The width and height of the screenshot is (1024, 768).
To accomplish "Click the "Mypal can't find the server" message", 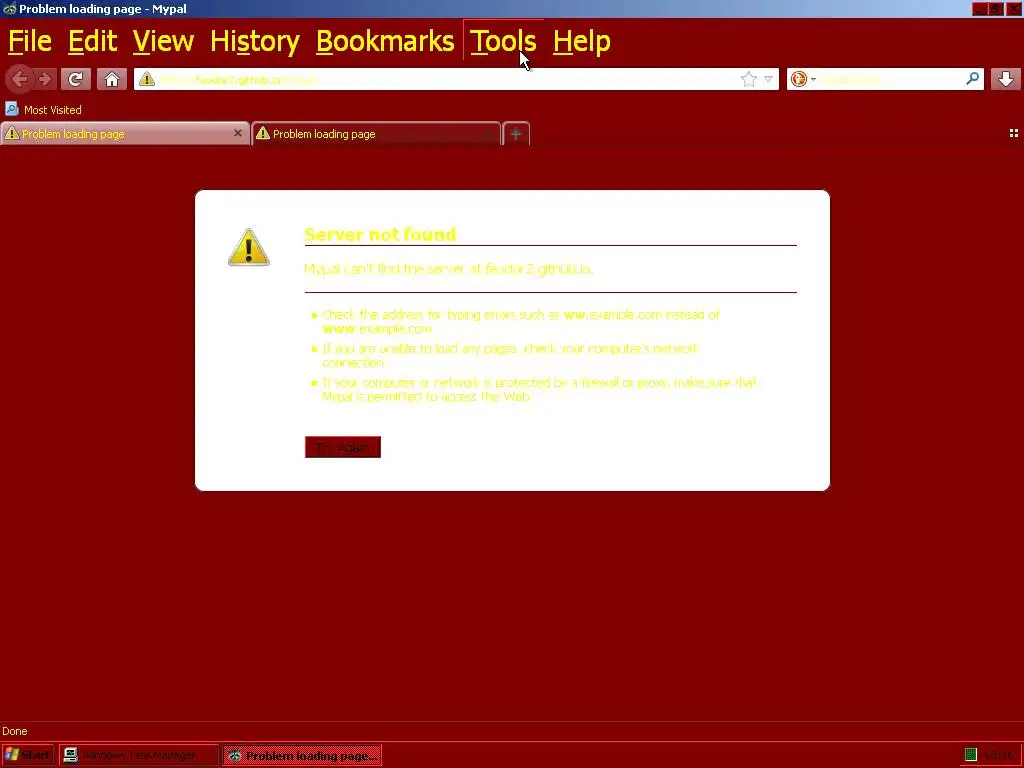I will [x=449, y=268].
